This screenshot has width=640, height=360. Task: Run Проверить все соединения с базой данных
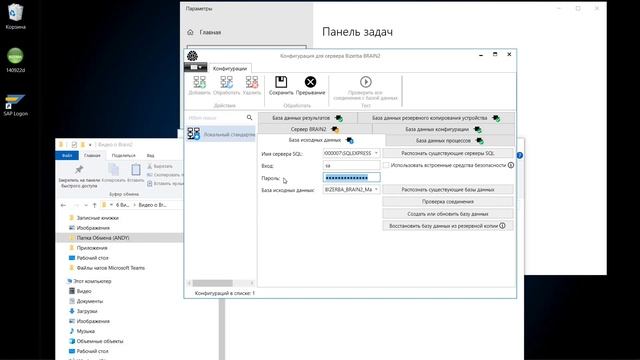point(365,88)
